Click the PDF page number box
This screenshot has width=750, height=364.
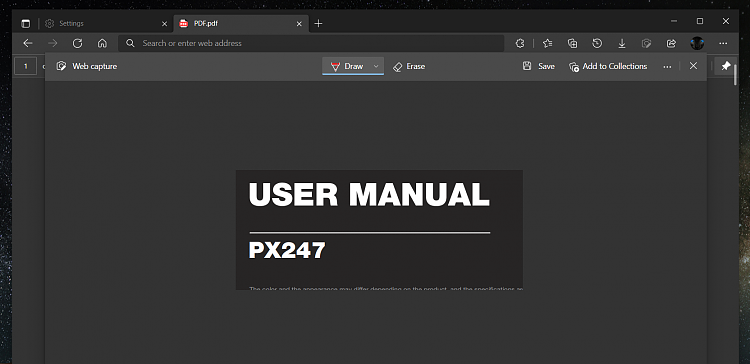[25, 66]
